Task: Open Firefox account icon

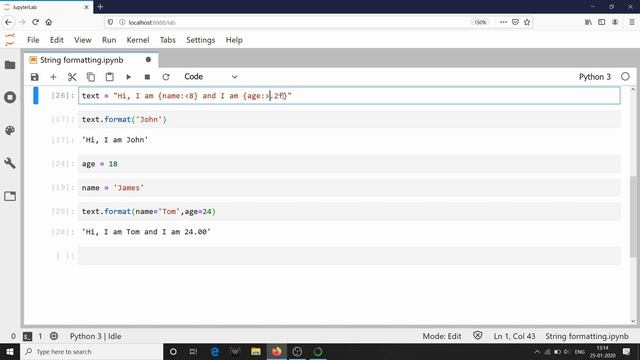Action: (x=615, y=22)
